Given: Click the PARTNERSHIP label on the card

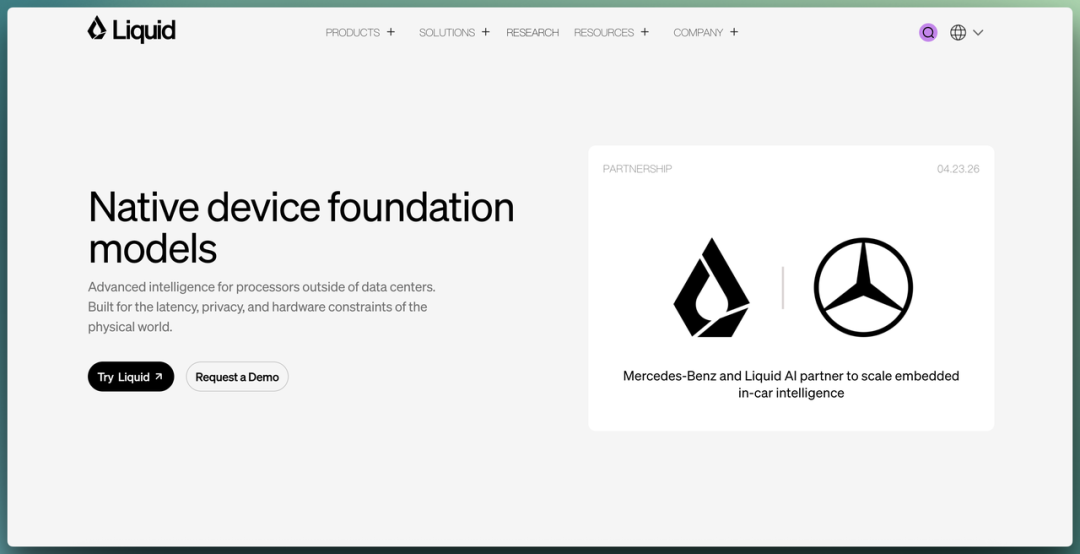Looking at the screenshot, I should [x=637, y=169].
